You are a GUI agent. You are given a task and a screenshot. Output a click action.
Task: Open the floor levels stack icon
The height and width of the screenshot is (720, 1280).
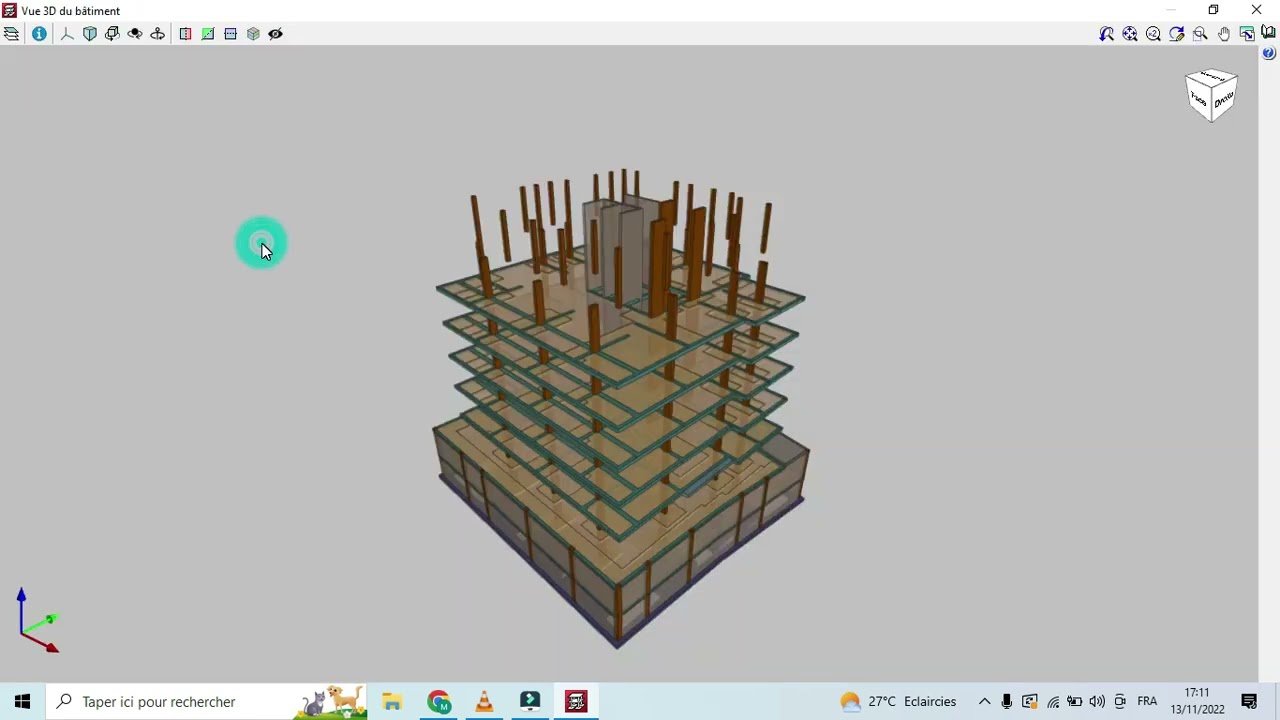[11, 34]
